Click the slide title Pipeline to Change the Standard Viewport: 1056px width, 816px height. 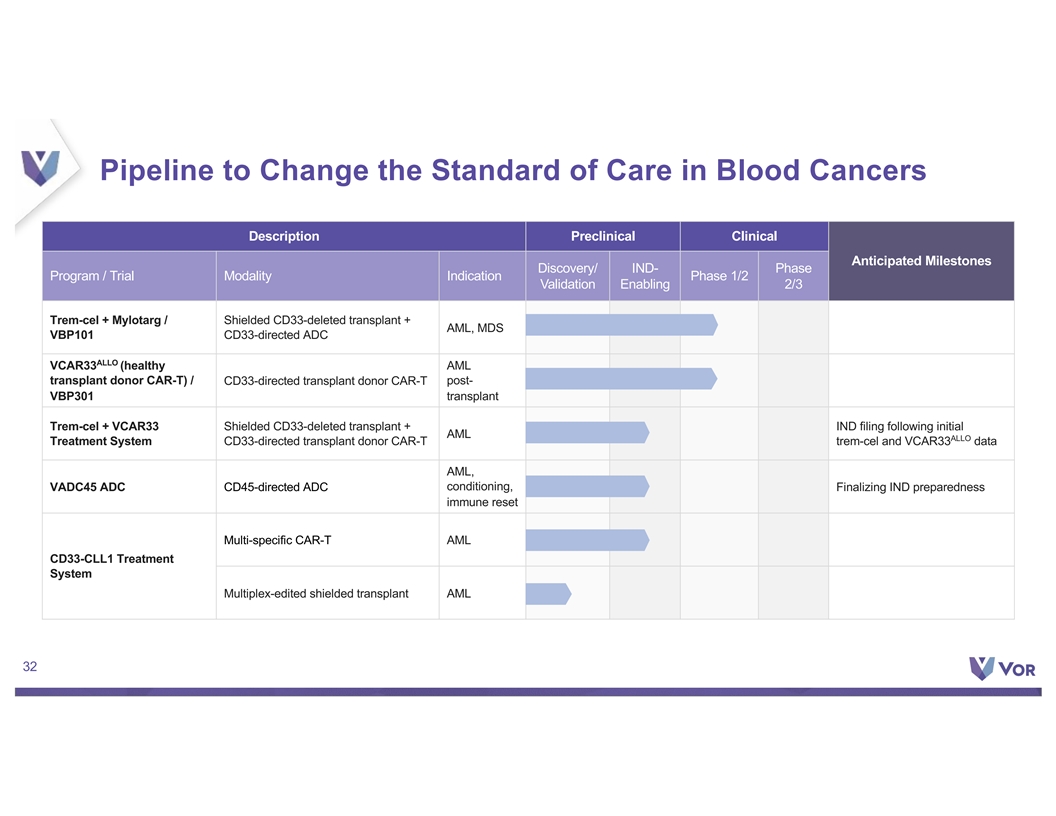[513, 170]
